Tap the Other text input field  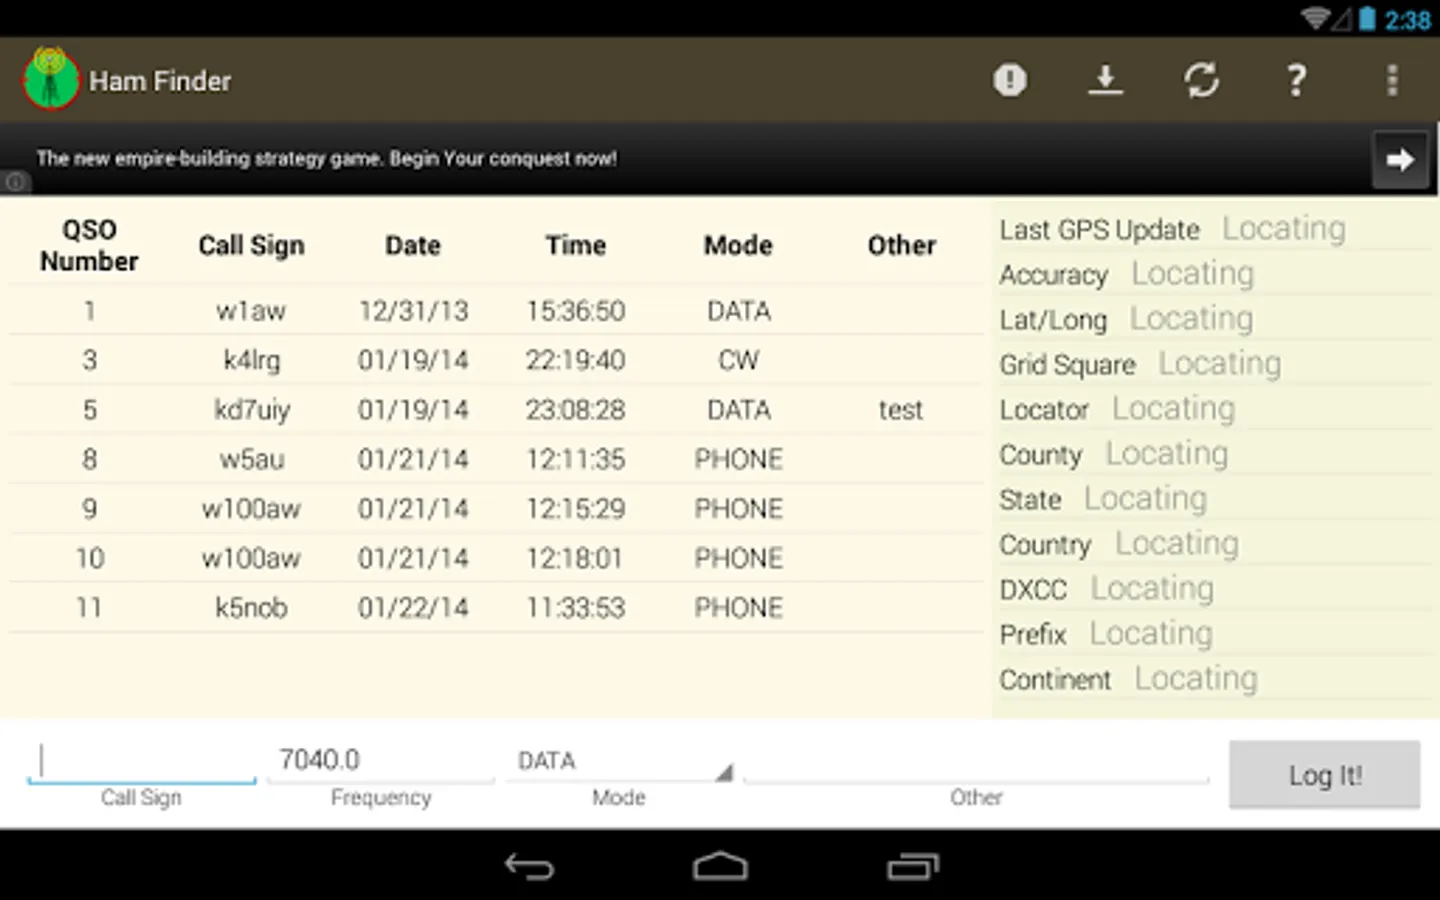(x=976, y=762)
